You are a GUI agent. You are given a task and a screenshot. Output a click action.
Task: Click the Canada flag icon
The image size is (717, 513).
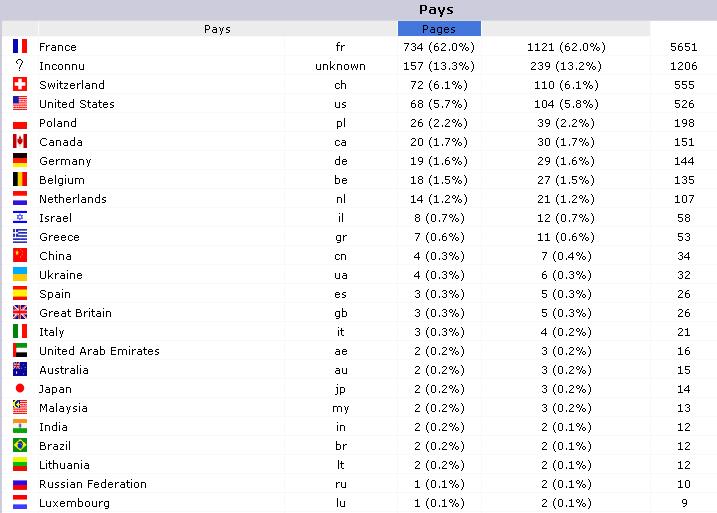(x=20, y=141)
